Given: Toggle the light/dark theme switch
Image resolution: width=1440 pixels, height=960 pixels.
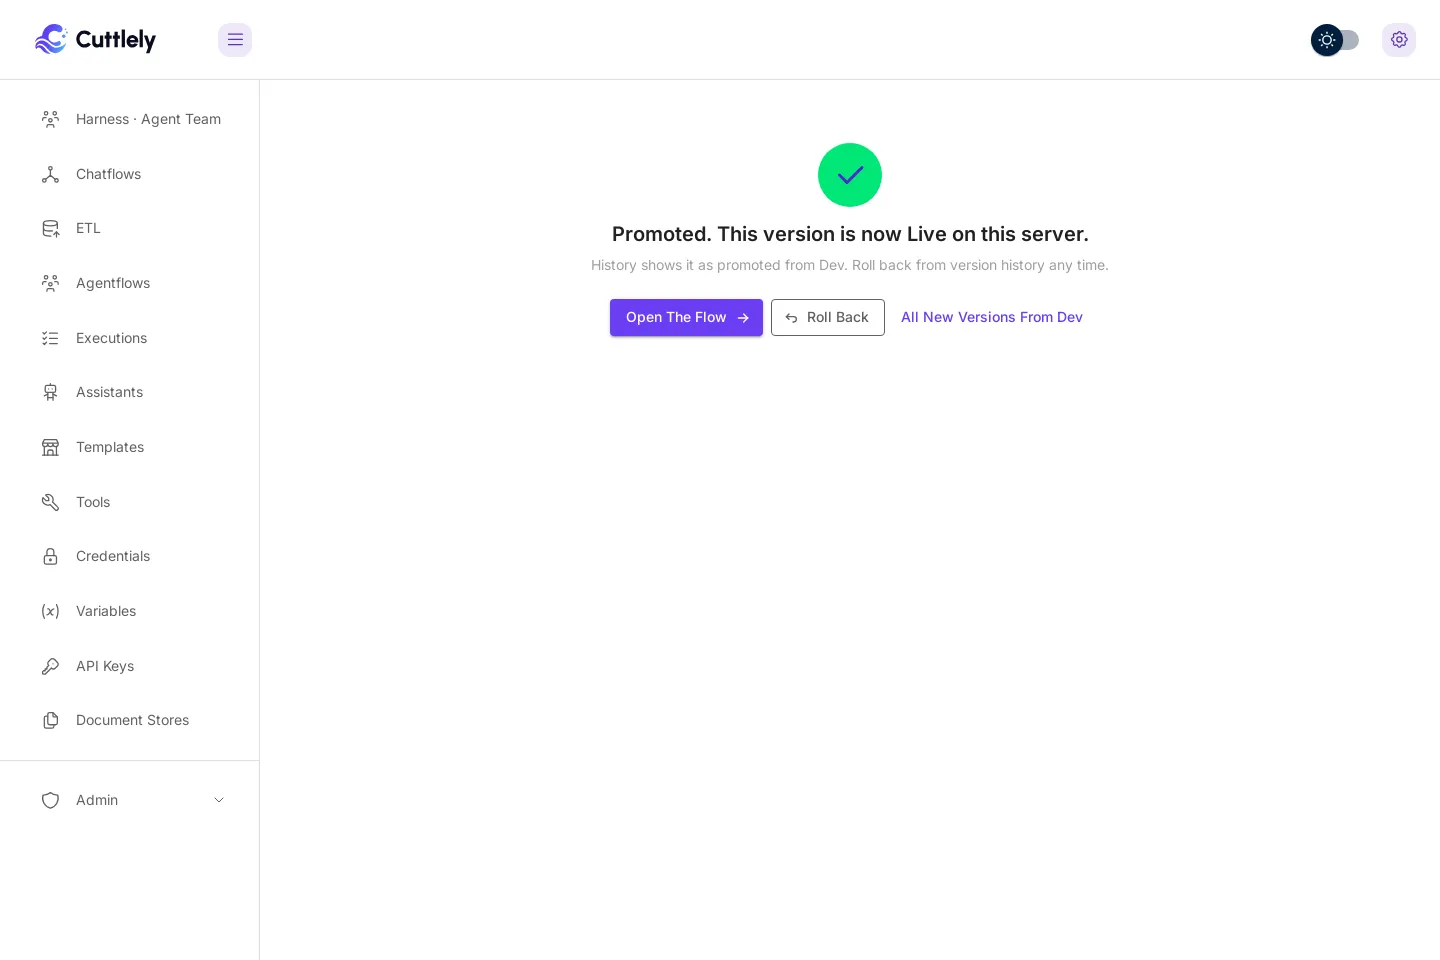Looking at the screenshot, I should click(x=1335, y=40).
